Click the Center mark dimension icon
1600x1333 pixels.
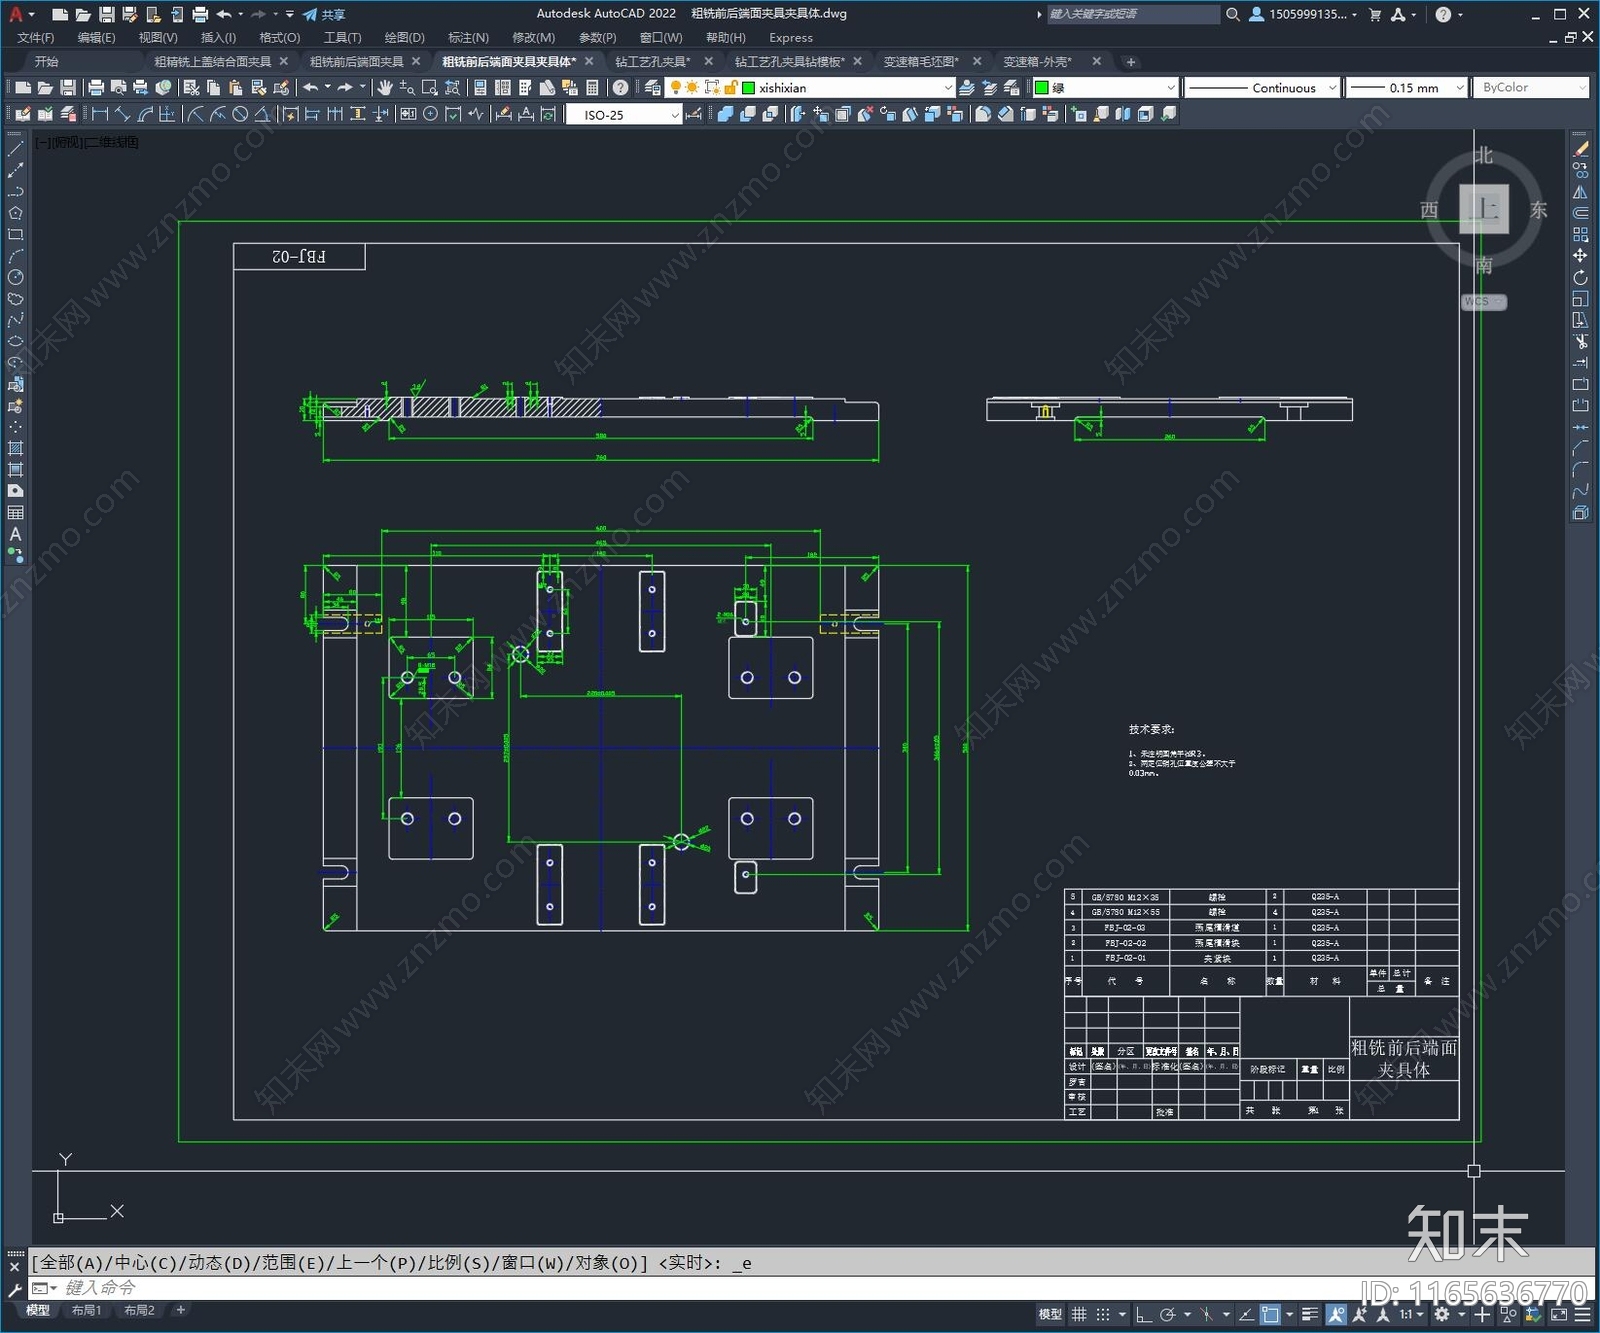click(x=430, y=114)
